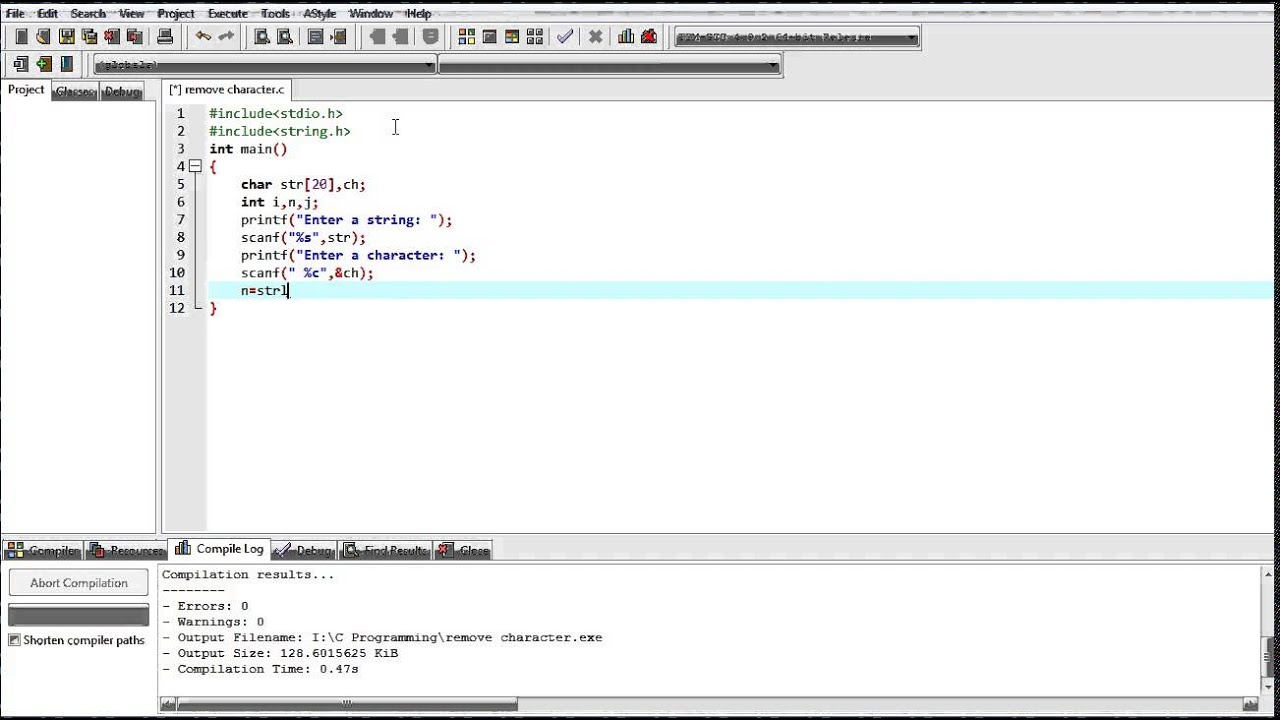Image resolution: width=1280 pixels, height=720 pixels.
Task: Toggle Shorten compiler paths checkbox
Action: (x=14, y=640)
